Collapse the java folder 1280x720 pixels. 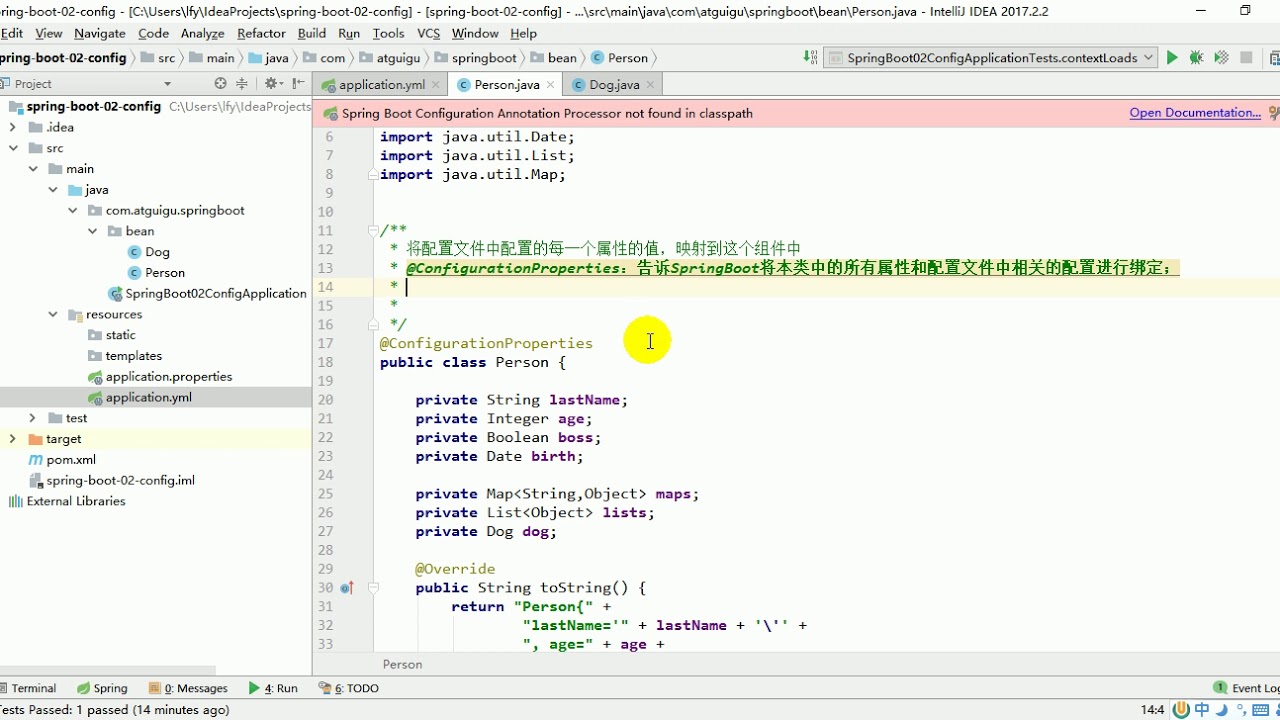click(53, 190)
